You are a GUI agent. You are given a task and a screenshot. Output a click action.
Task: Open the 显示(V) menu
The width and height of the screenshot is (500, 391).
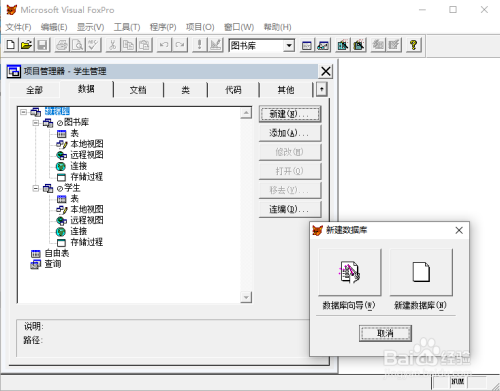point(90,27)
